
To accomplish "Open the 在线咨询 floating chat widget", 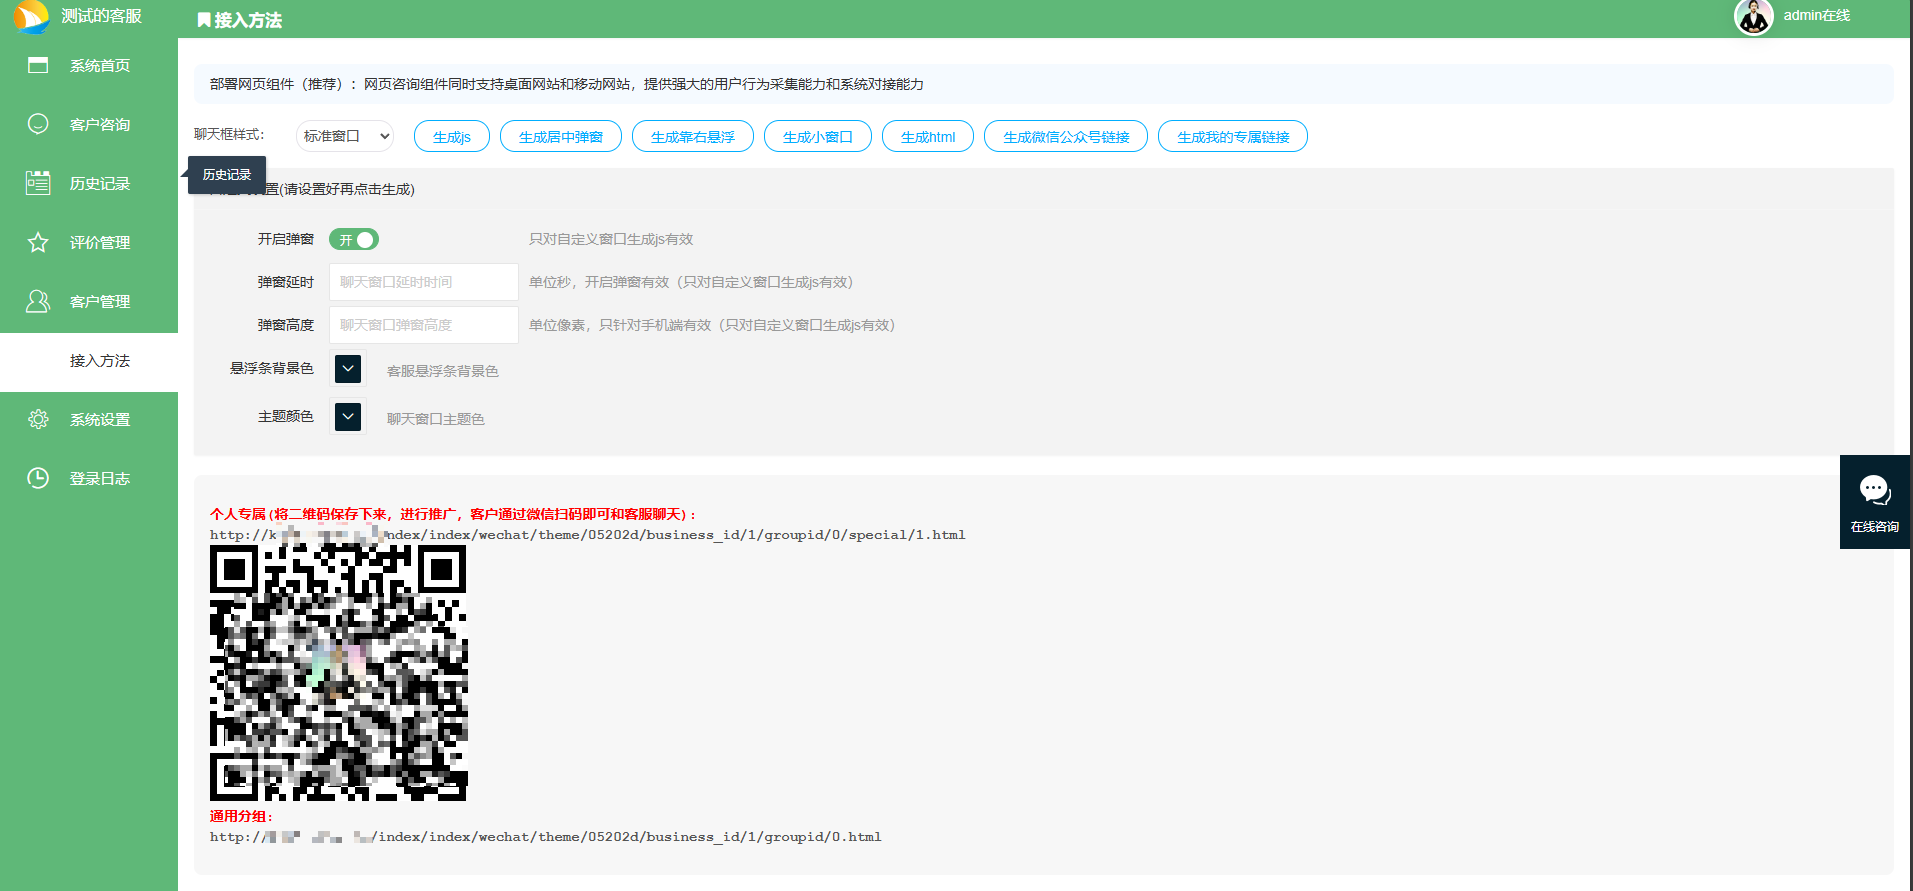I will click(1874, 502).
